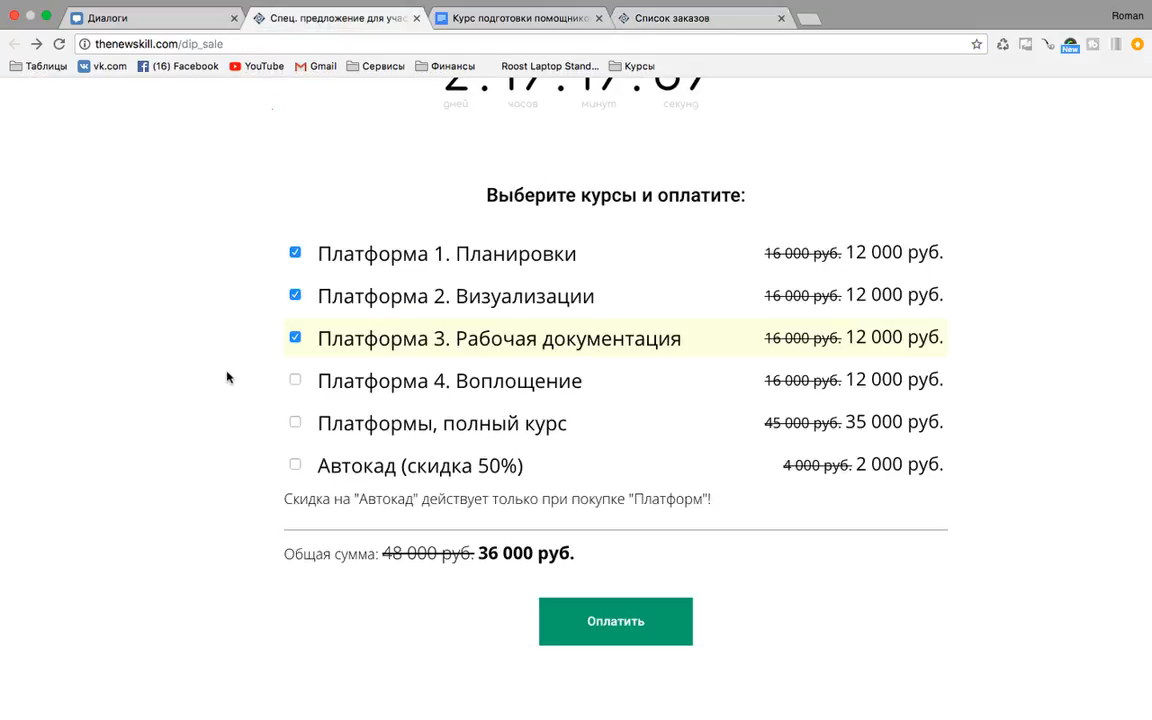Expand the Финансы bookmarks folder
This screenshot has height=720, width=1152.
(x=445, y=66)
